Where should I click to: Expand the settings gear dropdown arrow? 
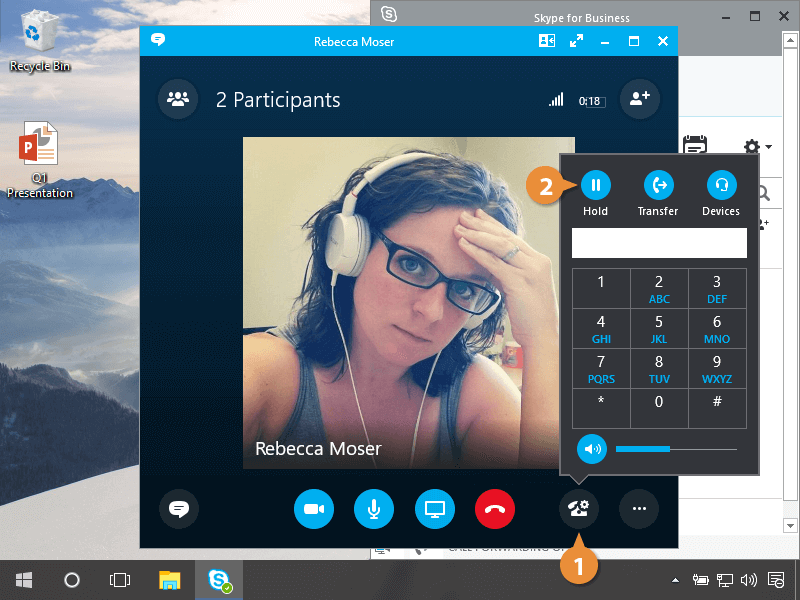768,147
